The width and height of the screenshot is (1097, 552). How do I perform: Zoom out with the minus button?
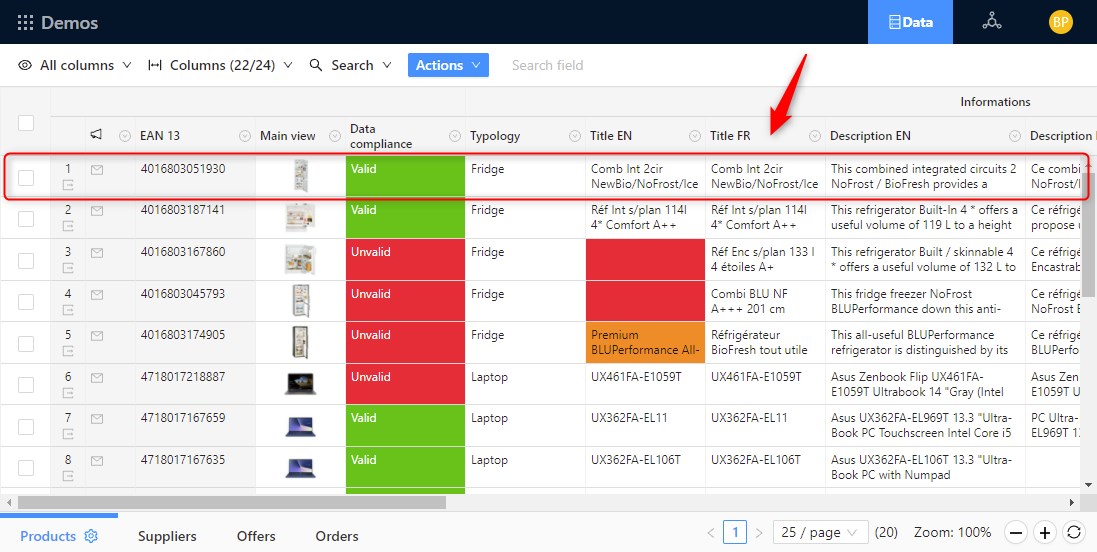(1015, 533)
